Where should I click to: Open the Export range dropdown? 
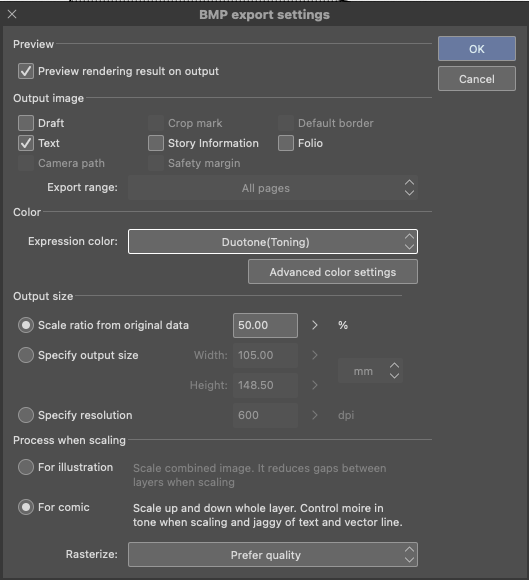click(x=273, y=188)
